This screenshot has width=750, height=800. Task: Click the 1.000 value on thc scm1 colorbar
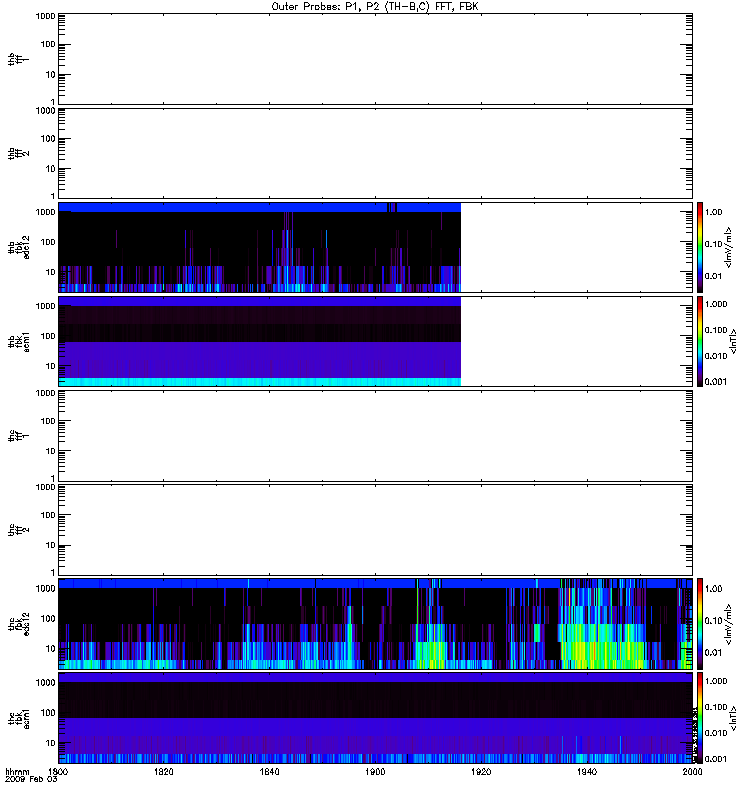[x=716, y=681]
